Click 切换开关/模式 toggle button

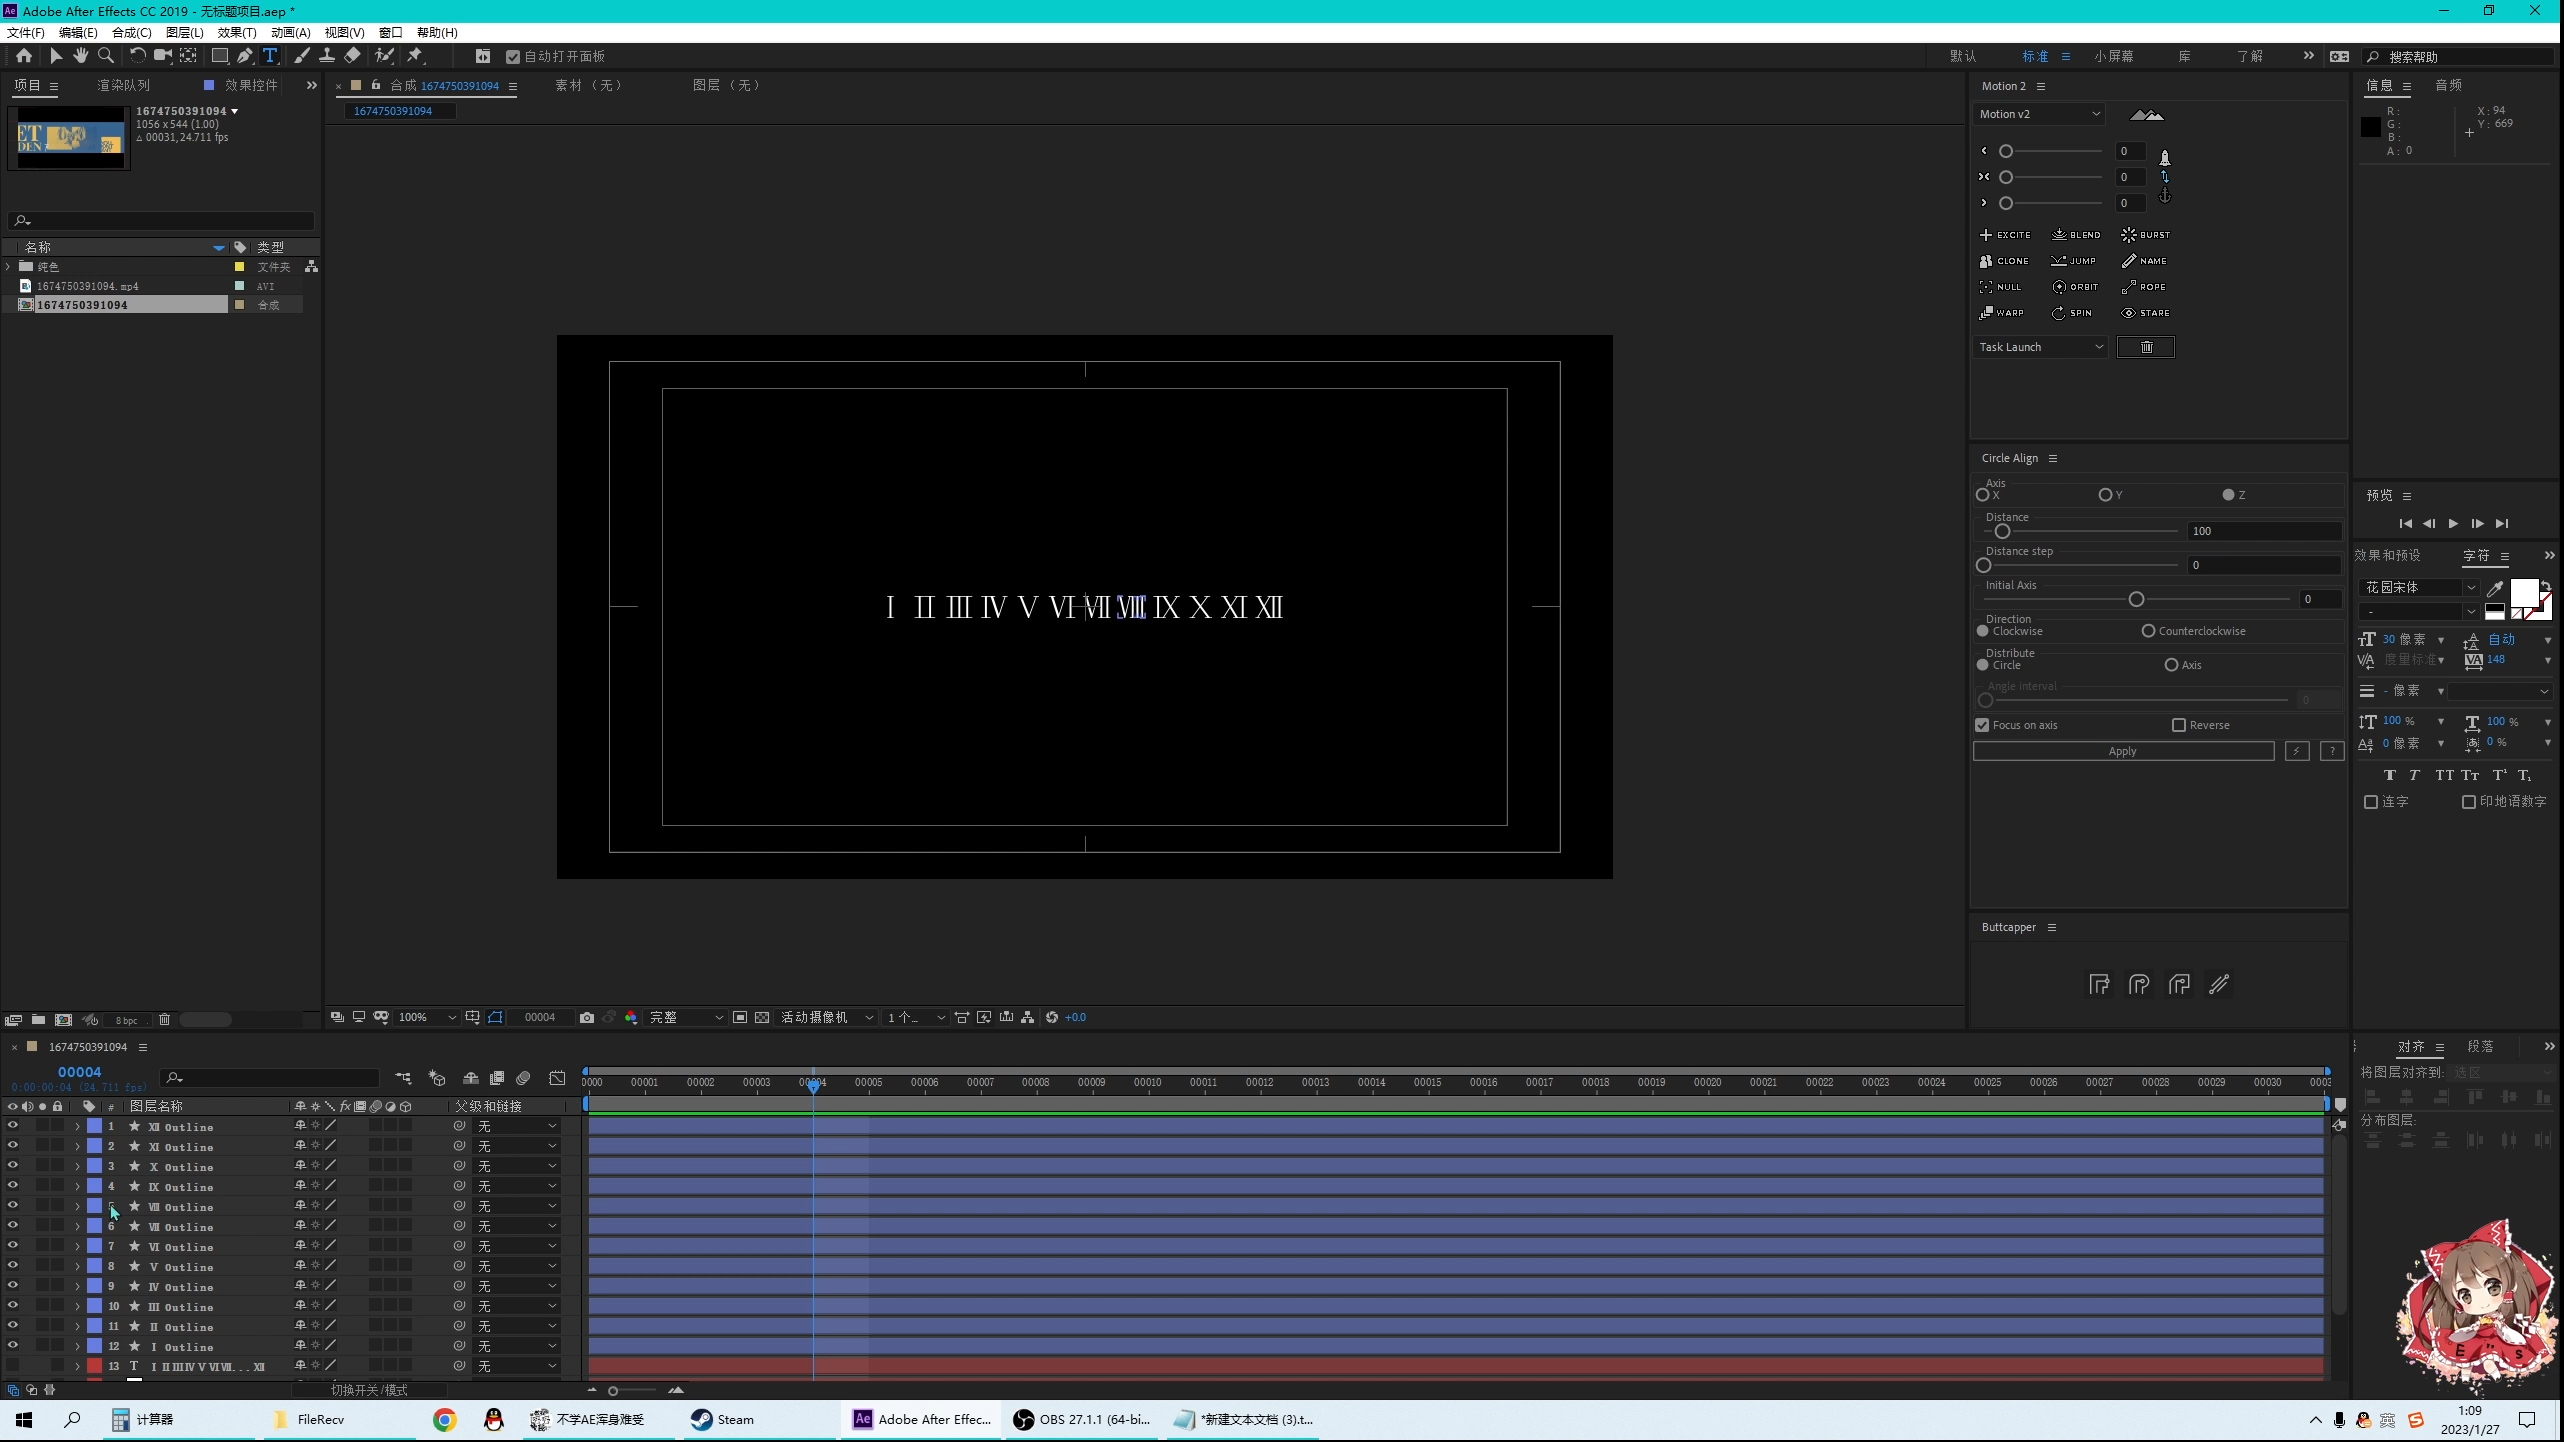[x=369, y=1391]
